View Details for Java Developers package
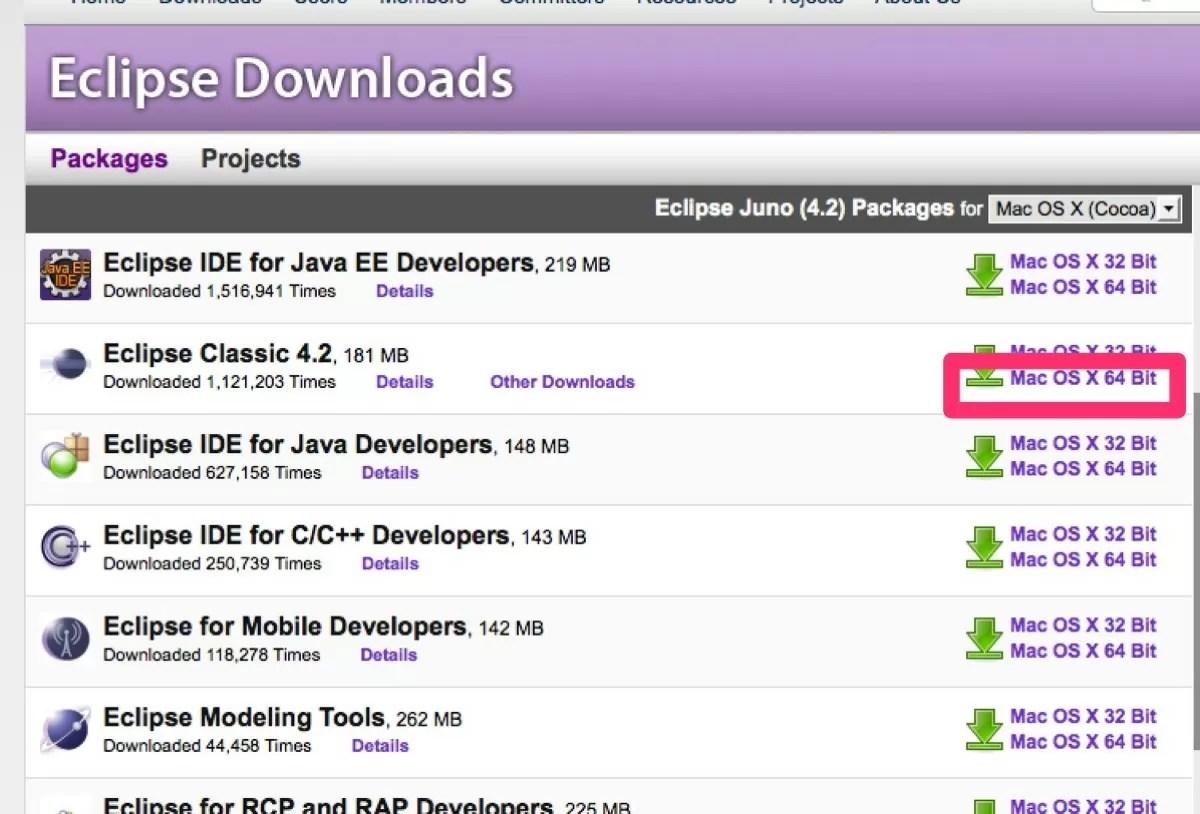Viewport: 1200px width, 814px height. [390, 473]
